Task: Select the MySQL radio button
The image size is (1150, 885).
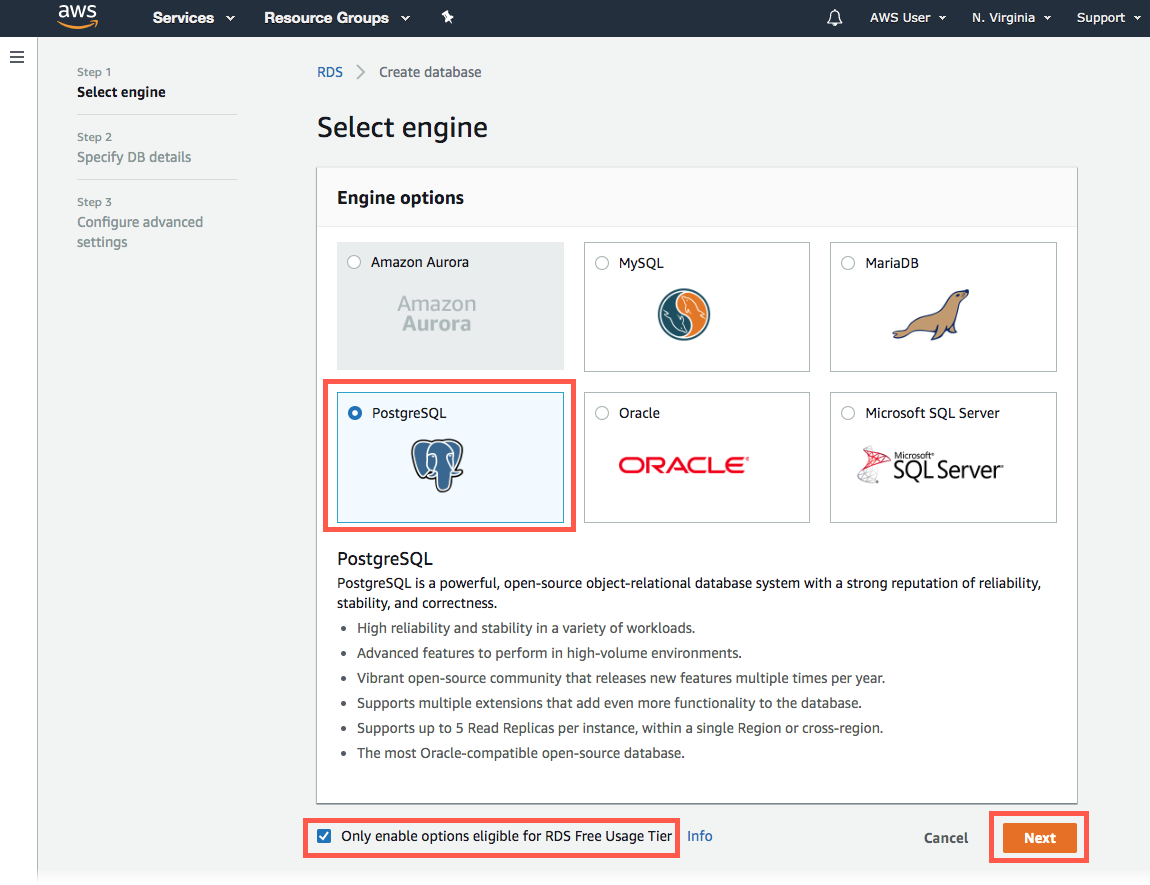Action: coord(602,263)
